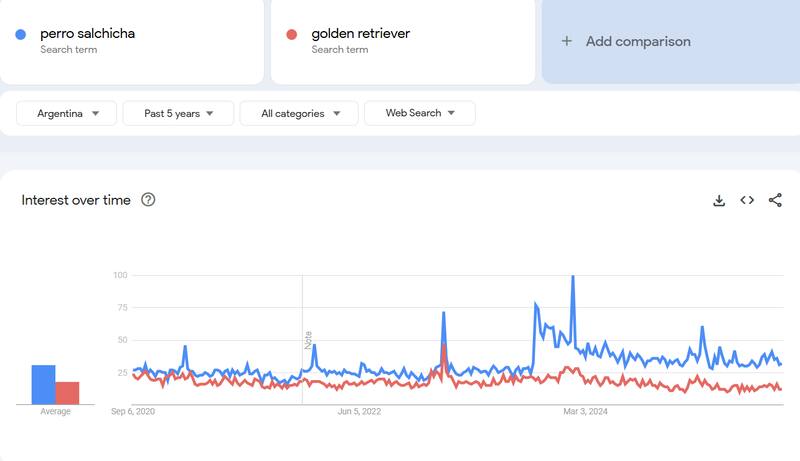Open the Argentina region dropdown
The width and height of the screenshot is (800, 461).
coord(67,113)
